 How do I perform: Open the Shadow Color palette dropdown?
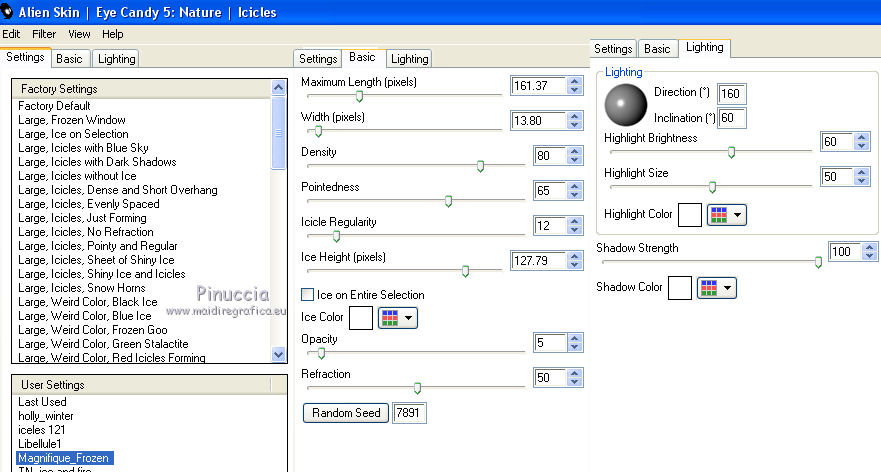tap(717, 288)
